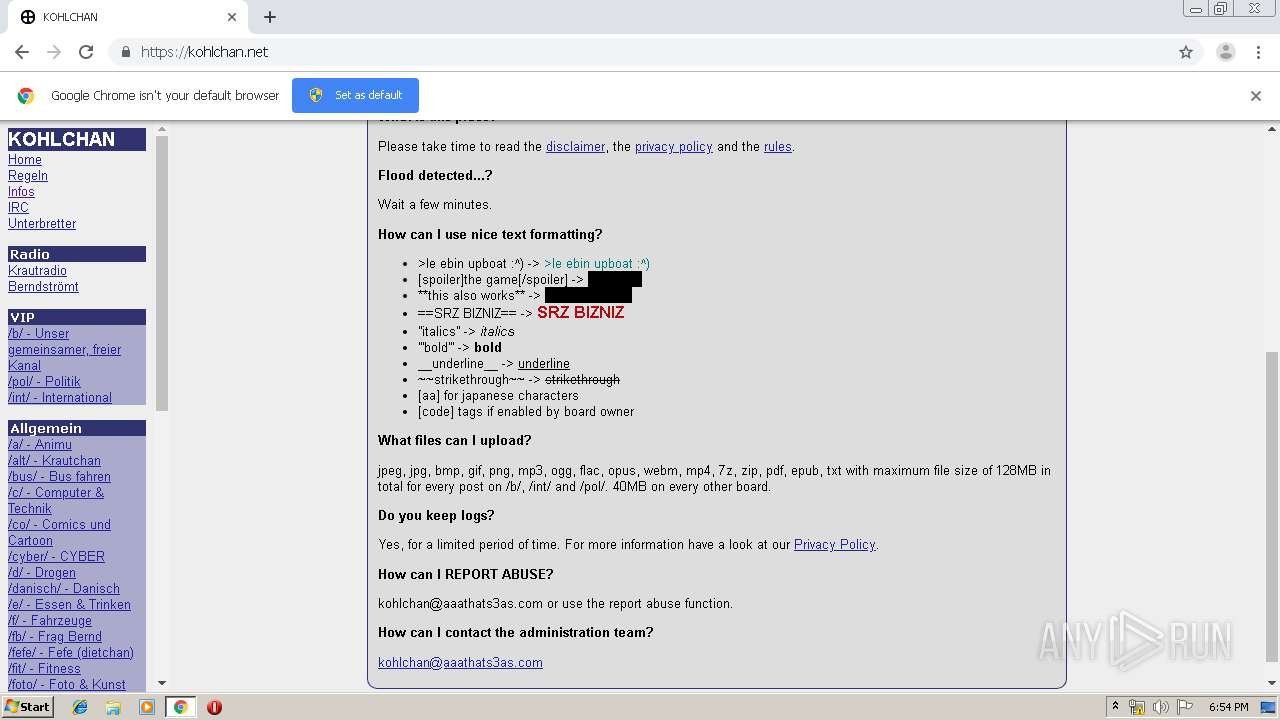Open the /bus/ - Bus fahren board
Viewport: 1280px width, 720px height.
pos(59,476)
